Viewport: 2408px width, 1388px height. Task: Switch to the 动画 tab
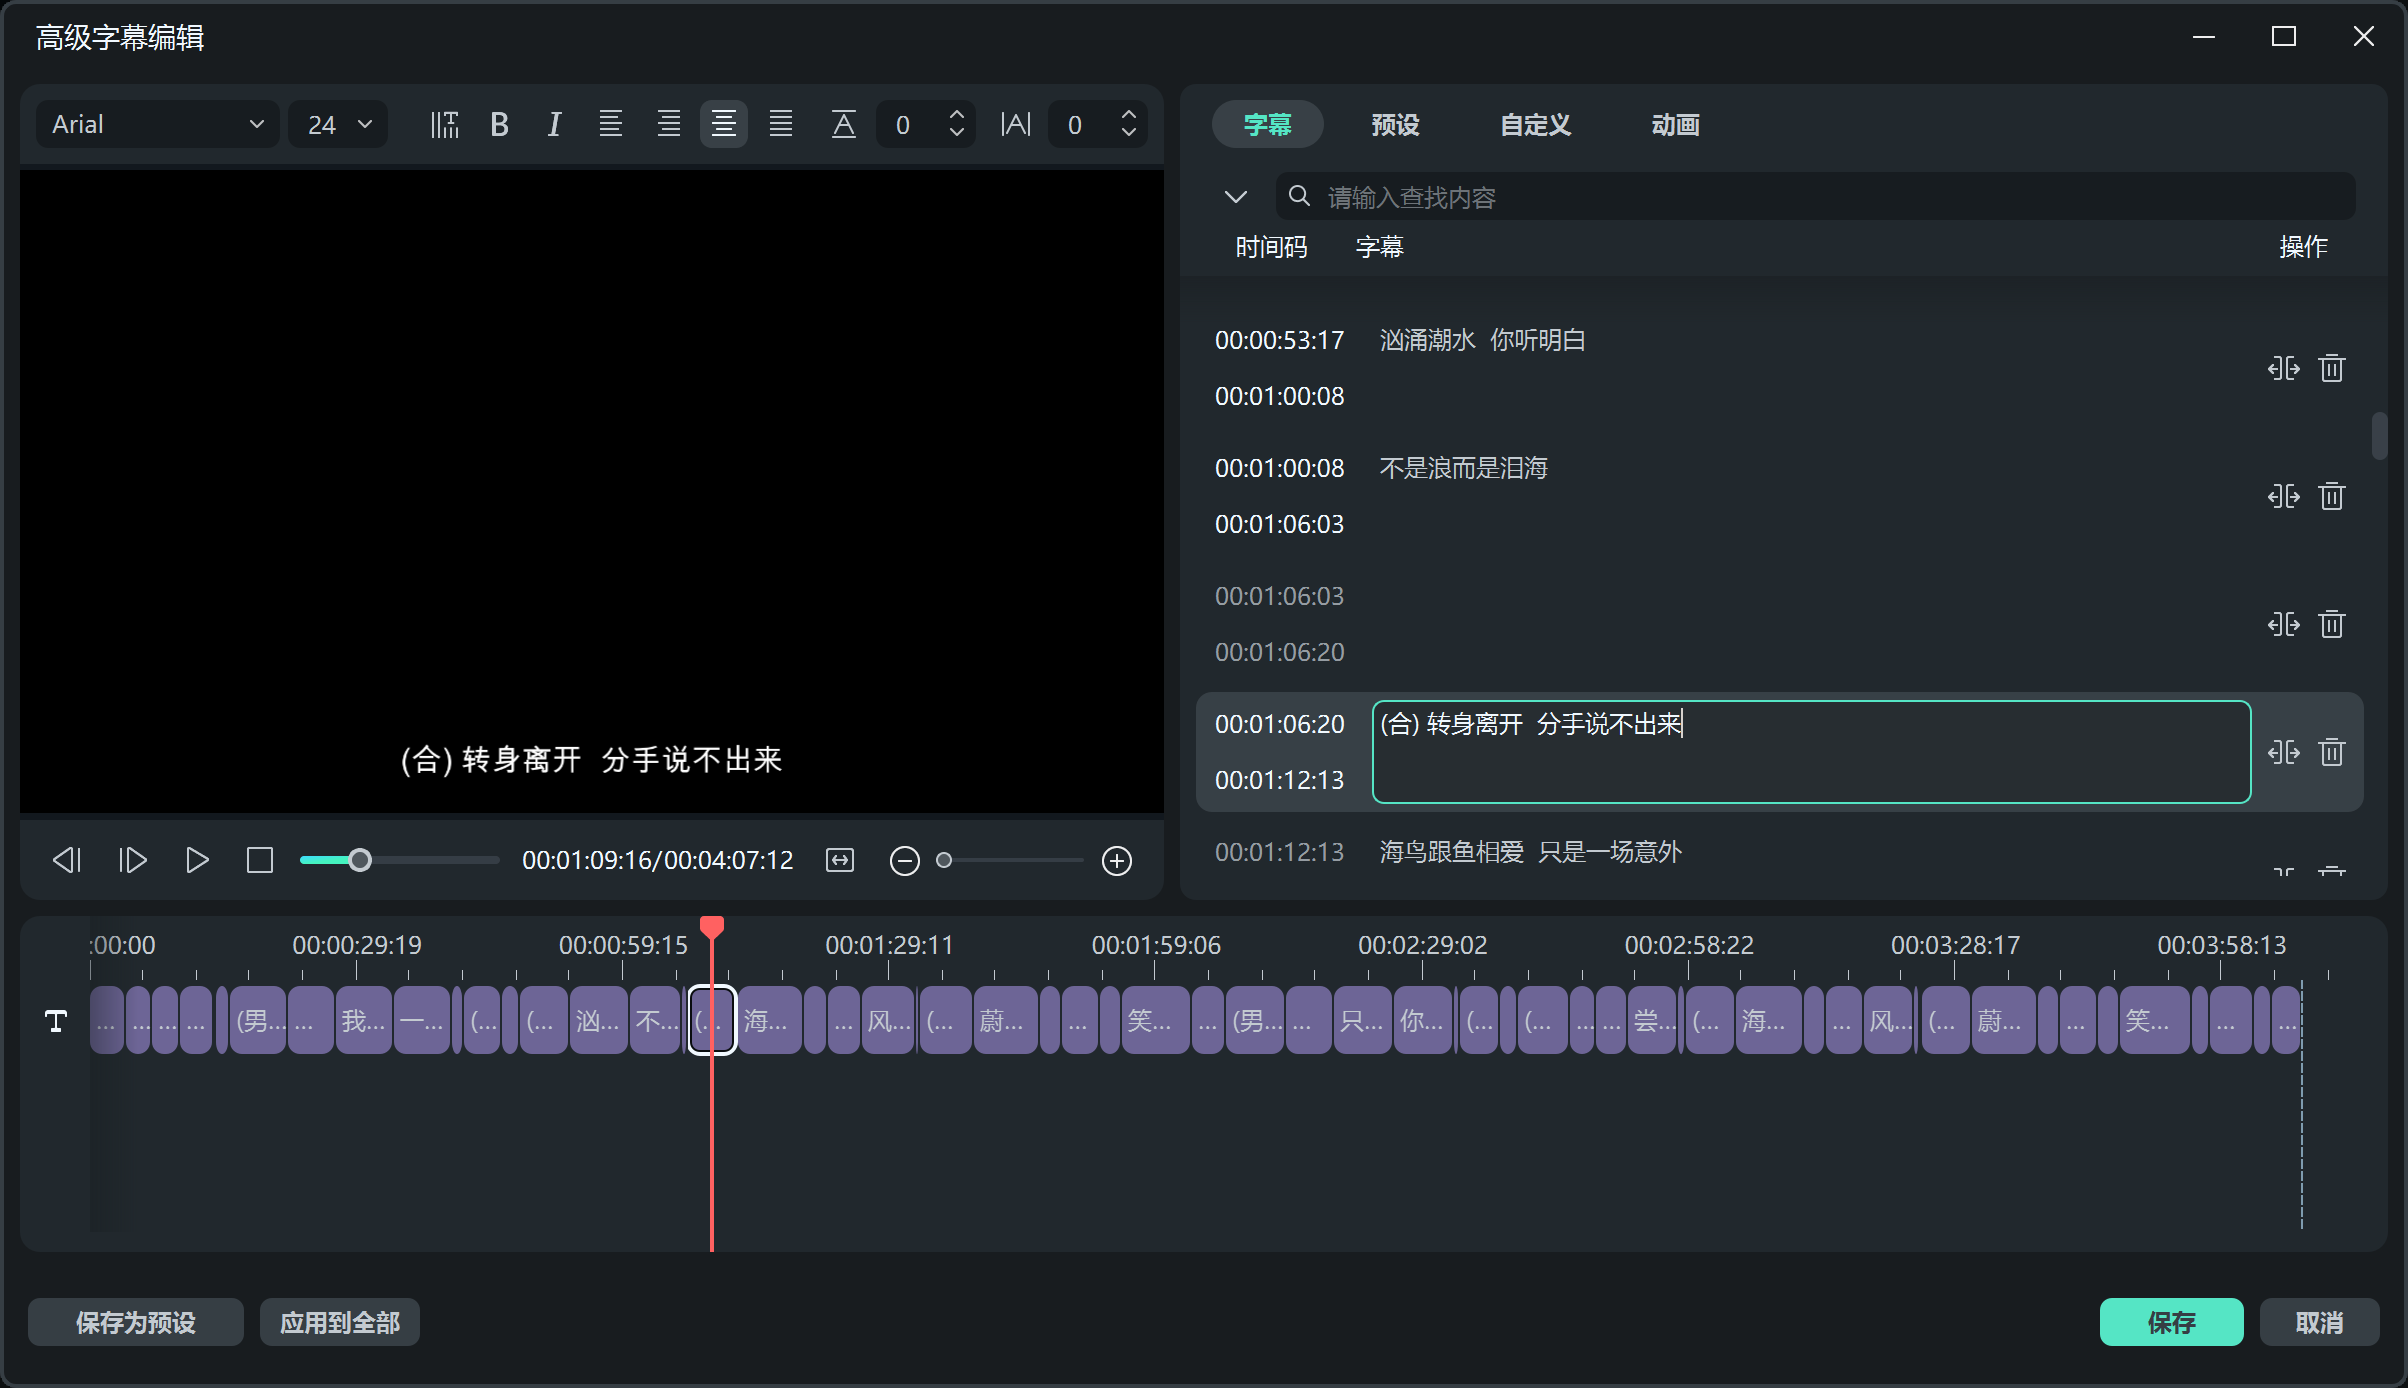[x=1675, y=124]
